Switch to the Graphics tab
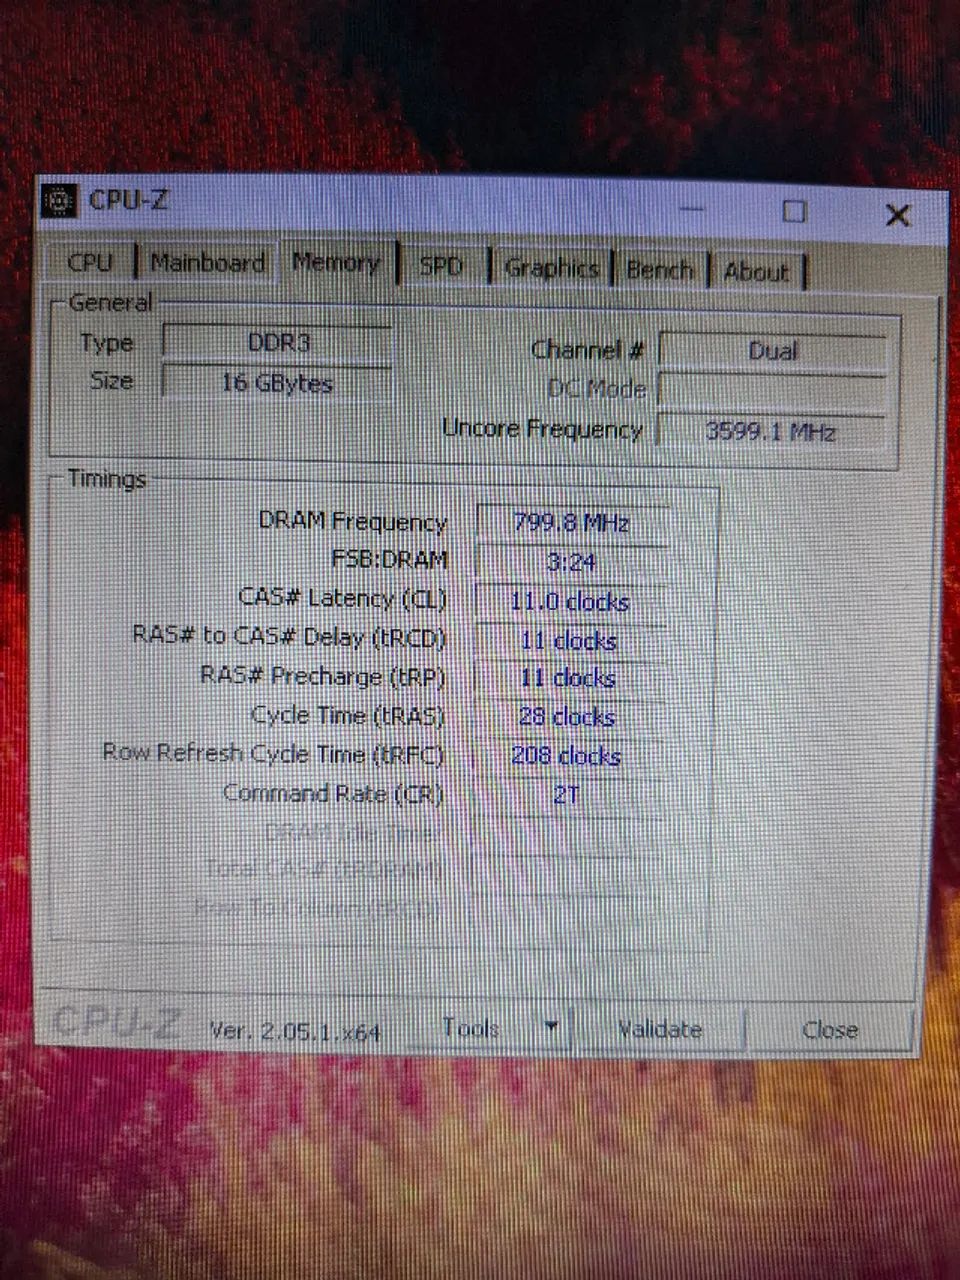This screenshot has height=1280, width=960. (551, 268)
